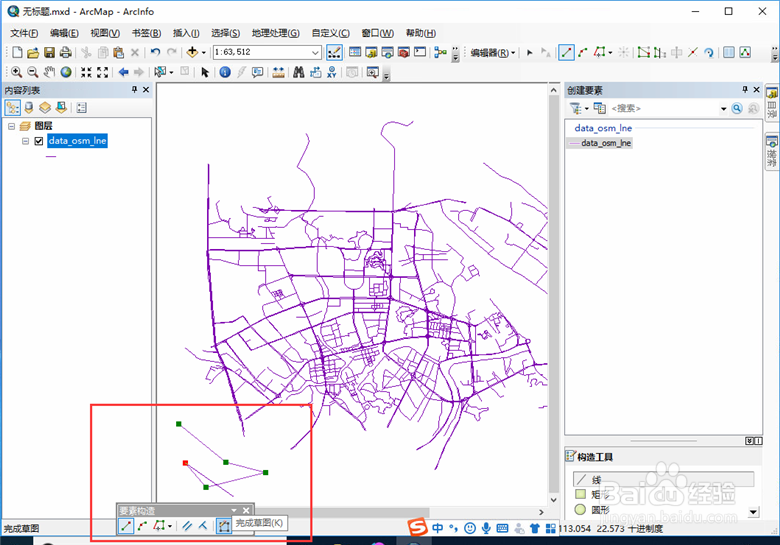This screenshot has height=545, width=780.
Task: Select the Zoom Out magnifier tool
Action: (33, 72)
